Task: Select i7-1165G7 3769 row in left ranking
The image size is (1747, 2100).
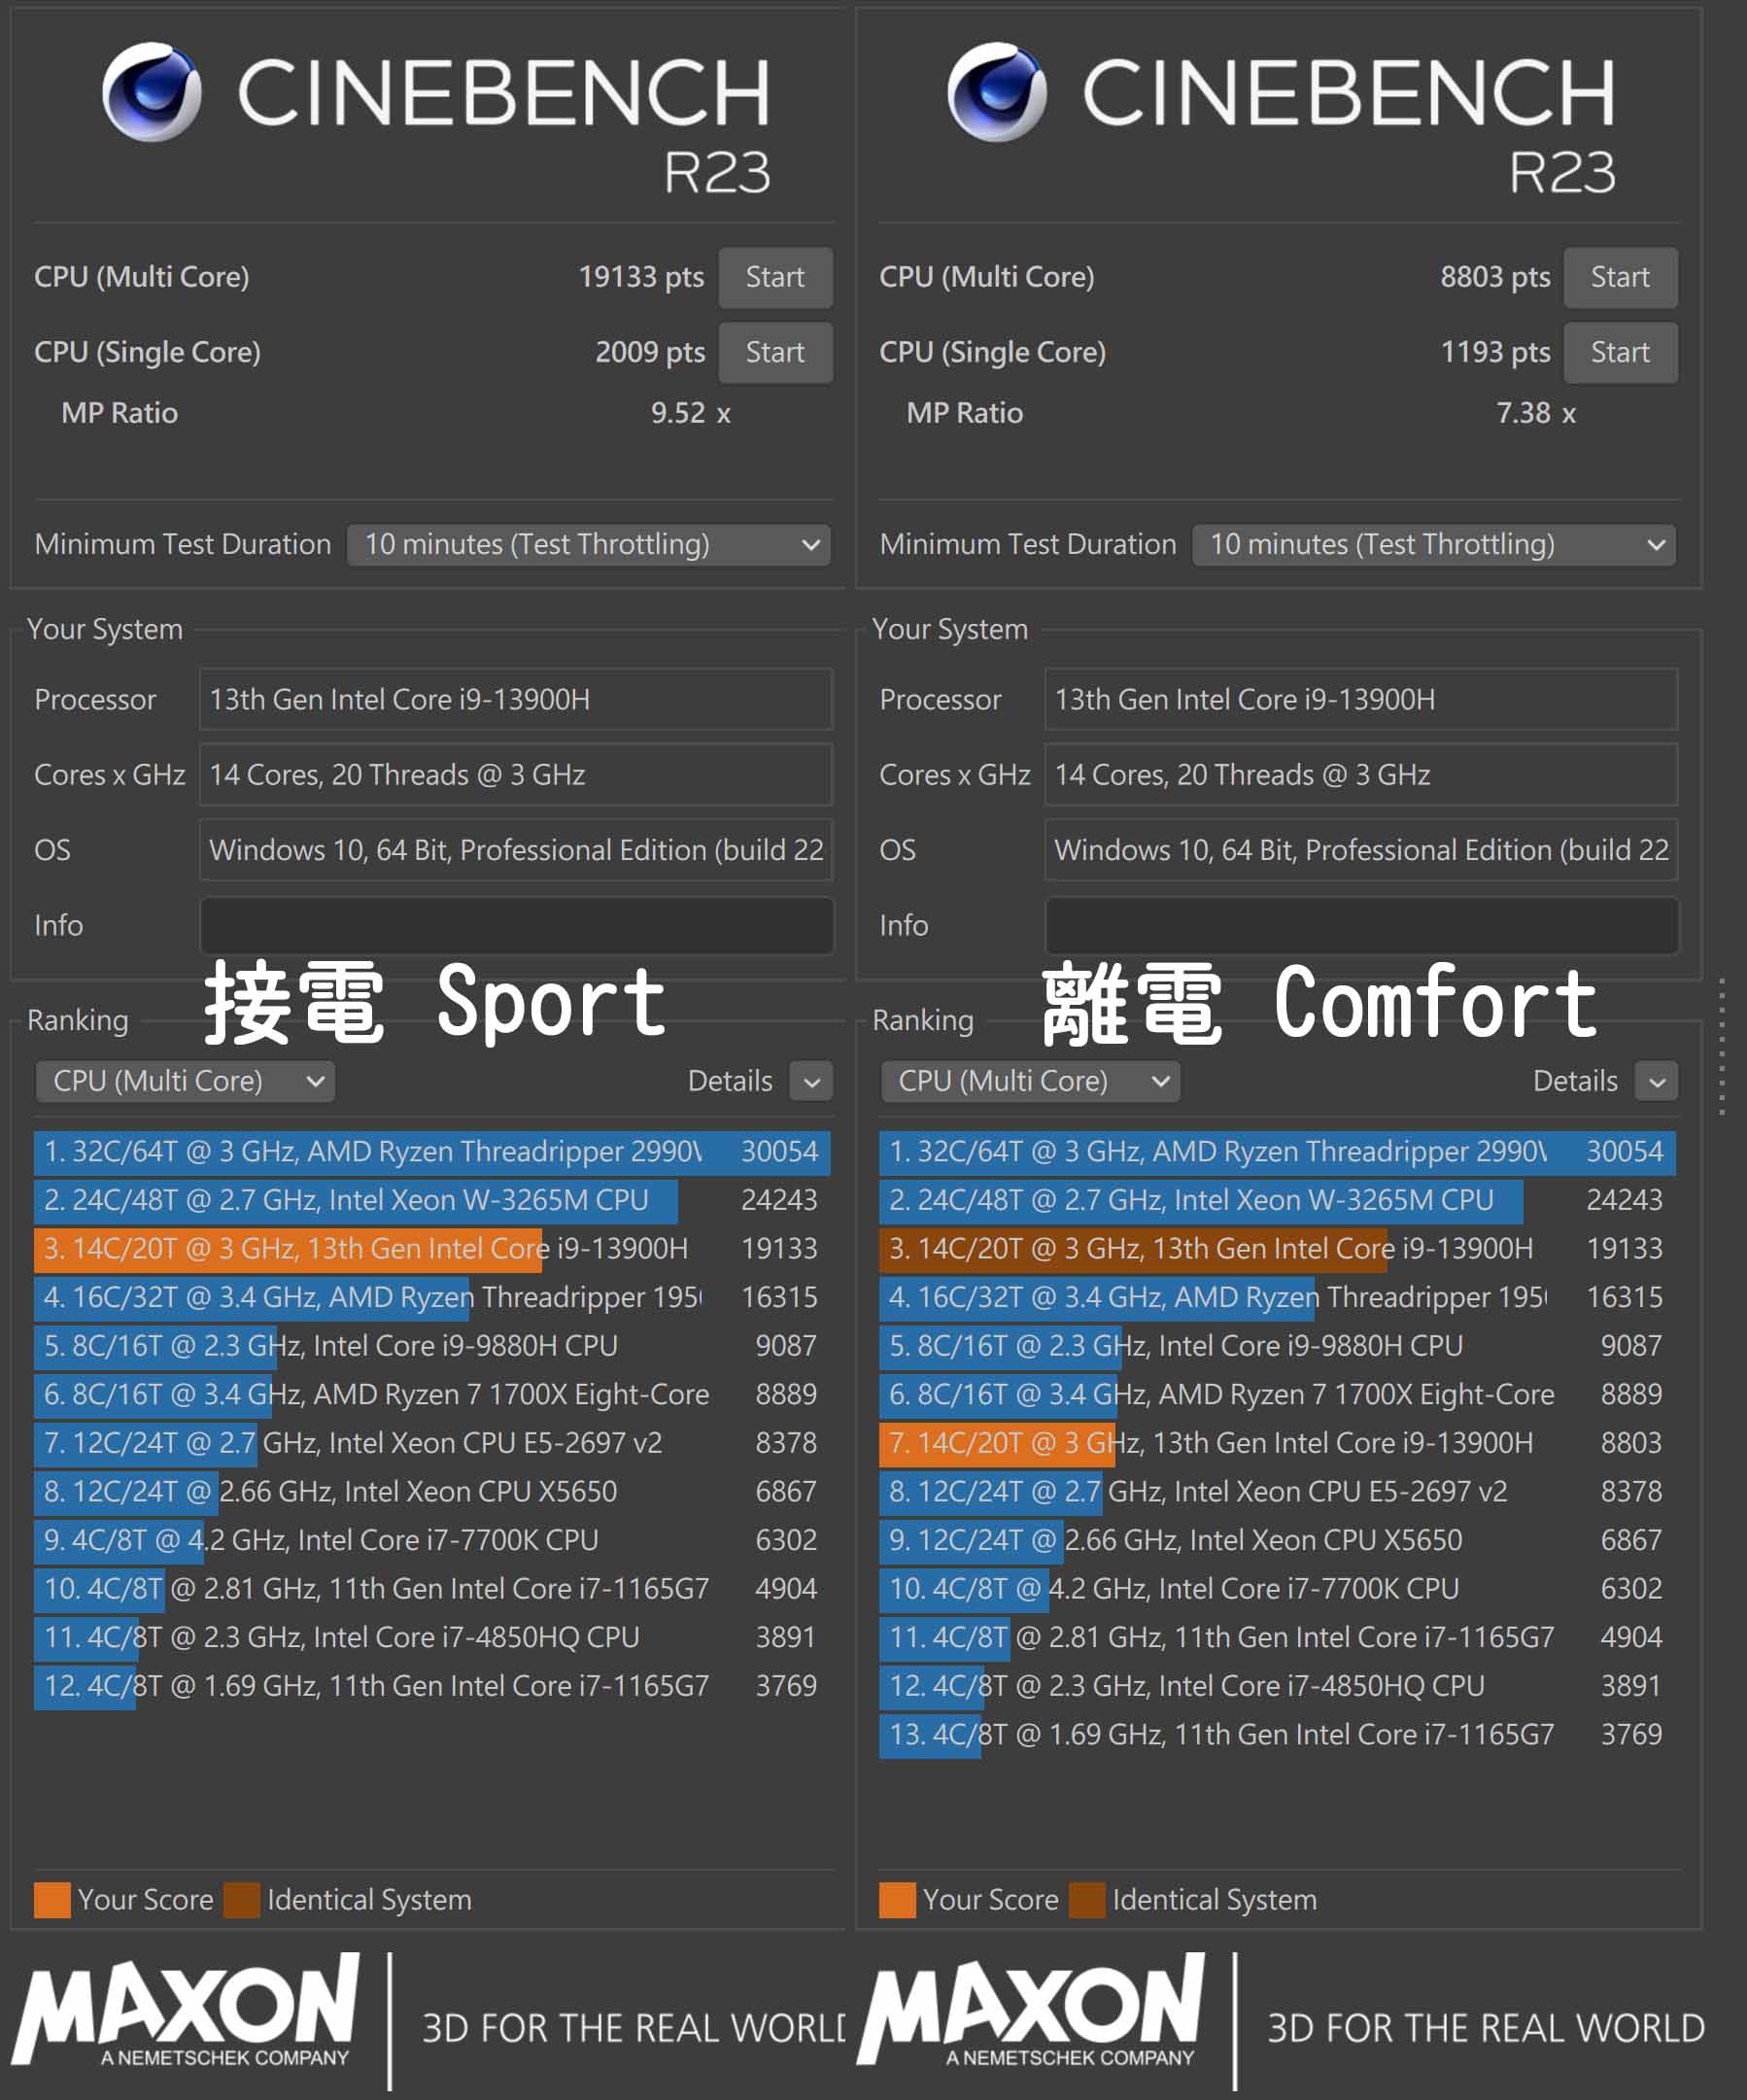Action: coord(432,1687)
